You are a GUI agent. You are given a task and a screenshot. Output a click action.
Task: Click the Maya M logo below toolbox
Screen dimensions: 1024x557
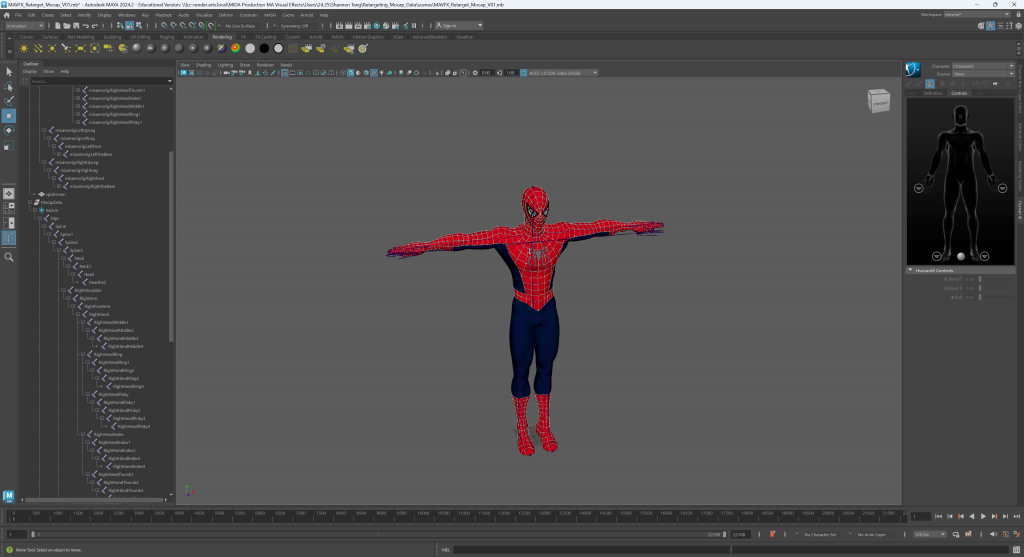tap(8, 497)
